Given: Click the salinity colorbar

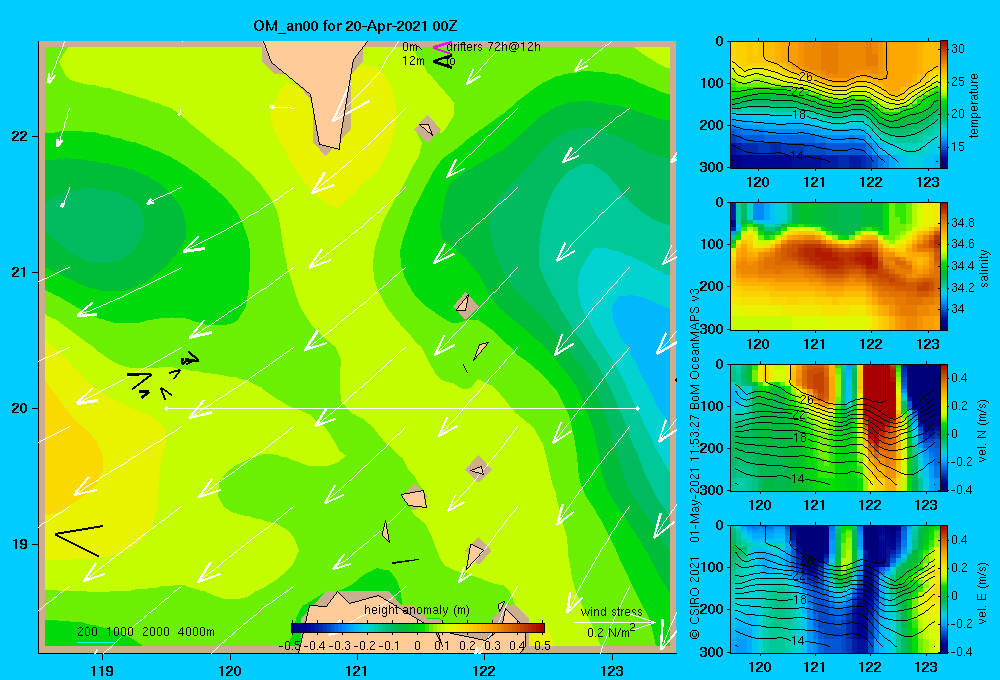Looking at the screenshot, I should [944, 266].
